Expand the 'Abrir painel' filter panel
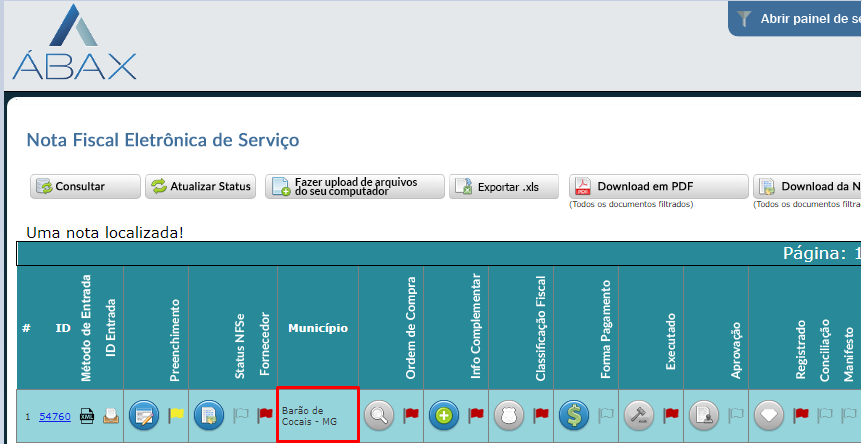862x444 pixels. 795,18
